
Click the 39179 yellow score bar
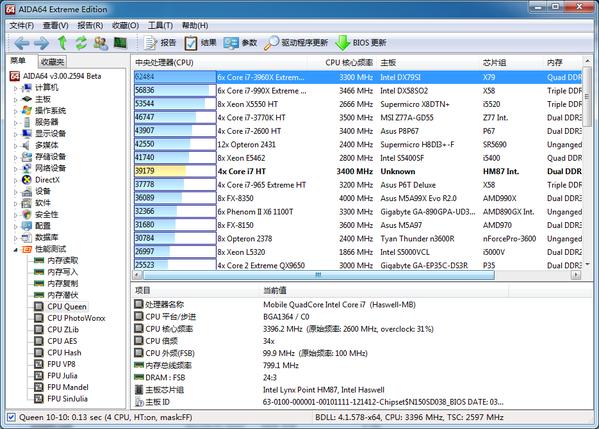[x=175, y=171]
